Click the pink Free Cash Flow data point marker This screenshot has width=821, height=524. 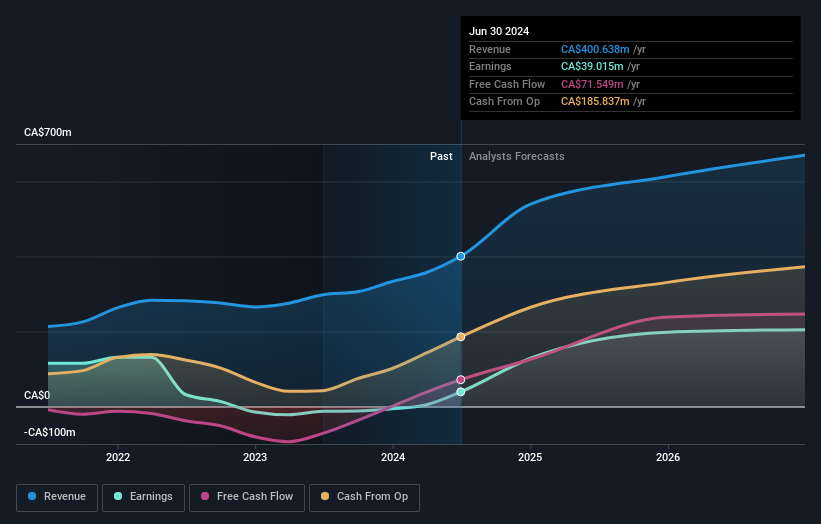[461, 380]
